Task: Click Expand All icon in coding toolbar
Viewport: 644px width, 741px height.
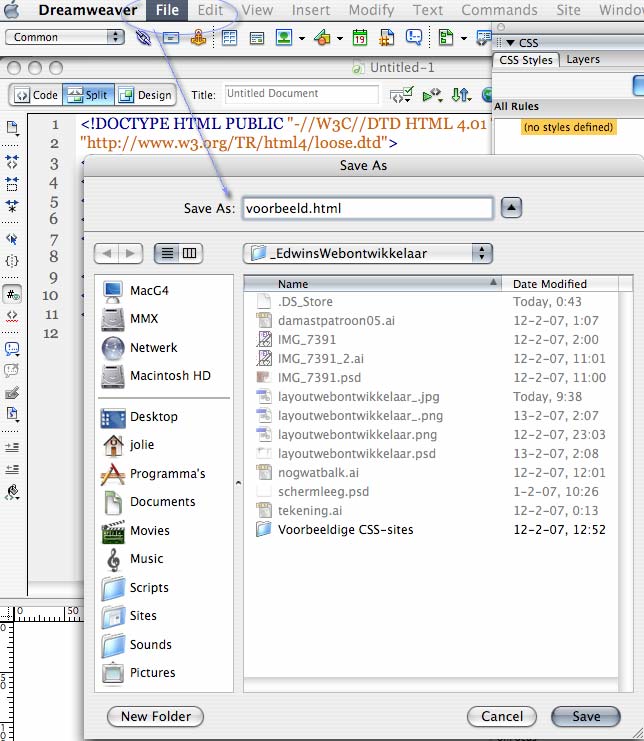Action: tap(12, 206)
